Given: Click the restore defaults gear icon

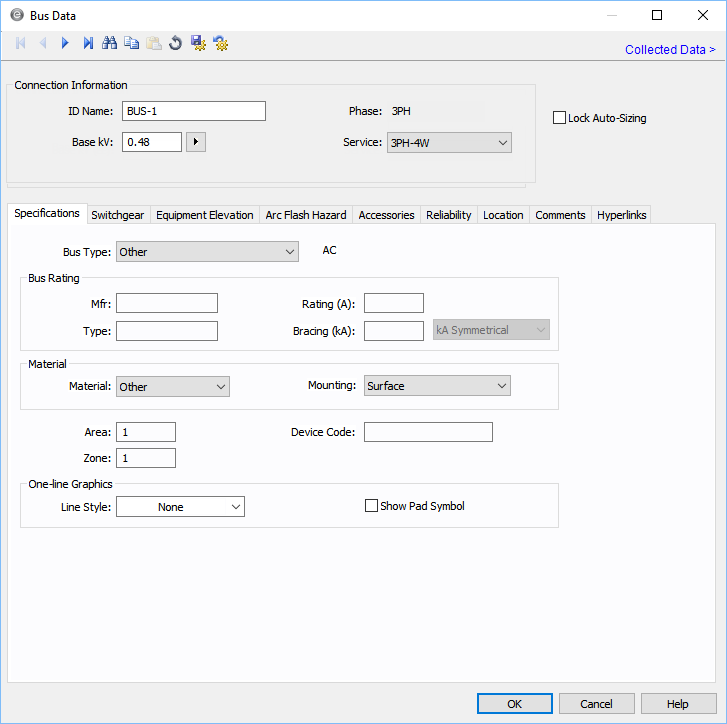Looking at the screenshot, I should [220, 43].
